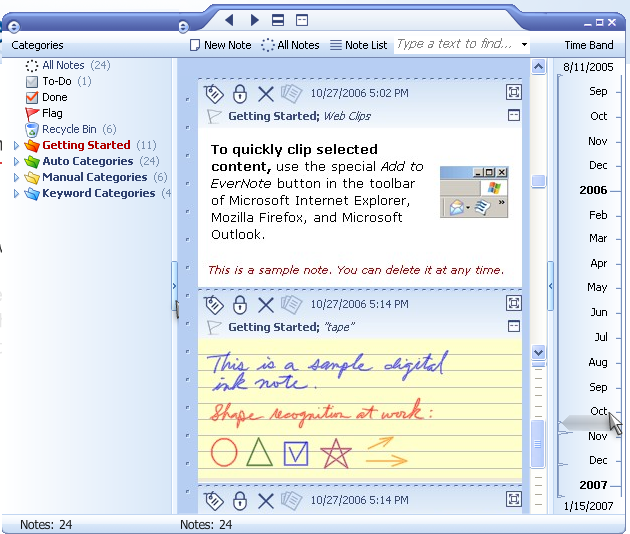Go back with the left arrow button
The height and width of the screenshot is (534, 630).
tap(229, 20)
